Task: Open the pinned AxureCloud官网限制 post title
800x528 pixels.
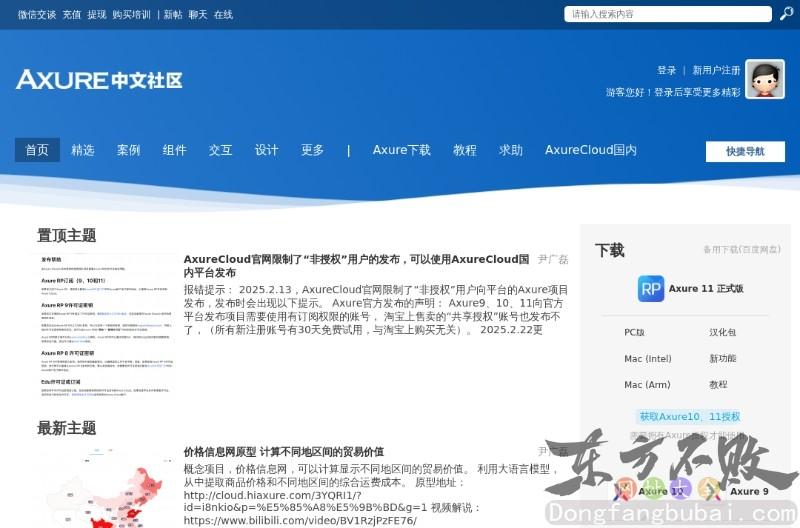Action: (x=356, y=266)
